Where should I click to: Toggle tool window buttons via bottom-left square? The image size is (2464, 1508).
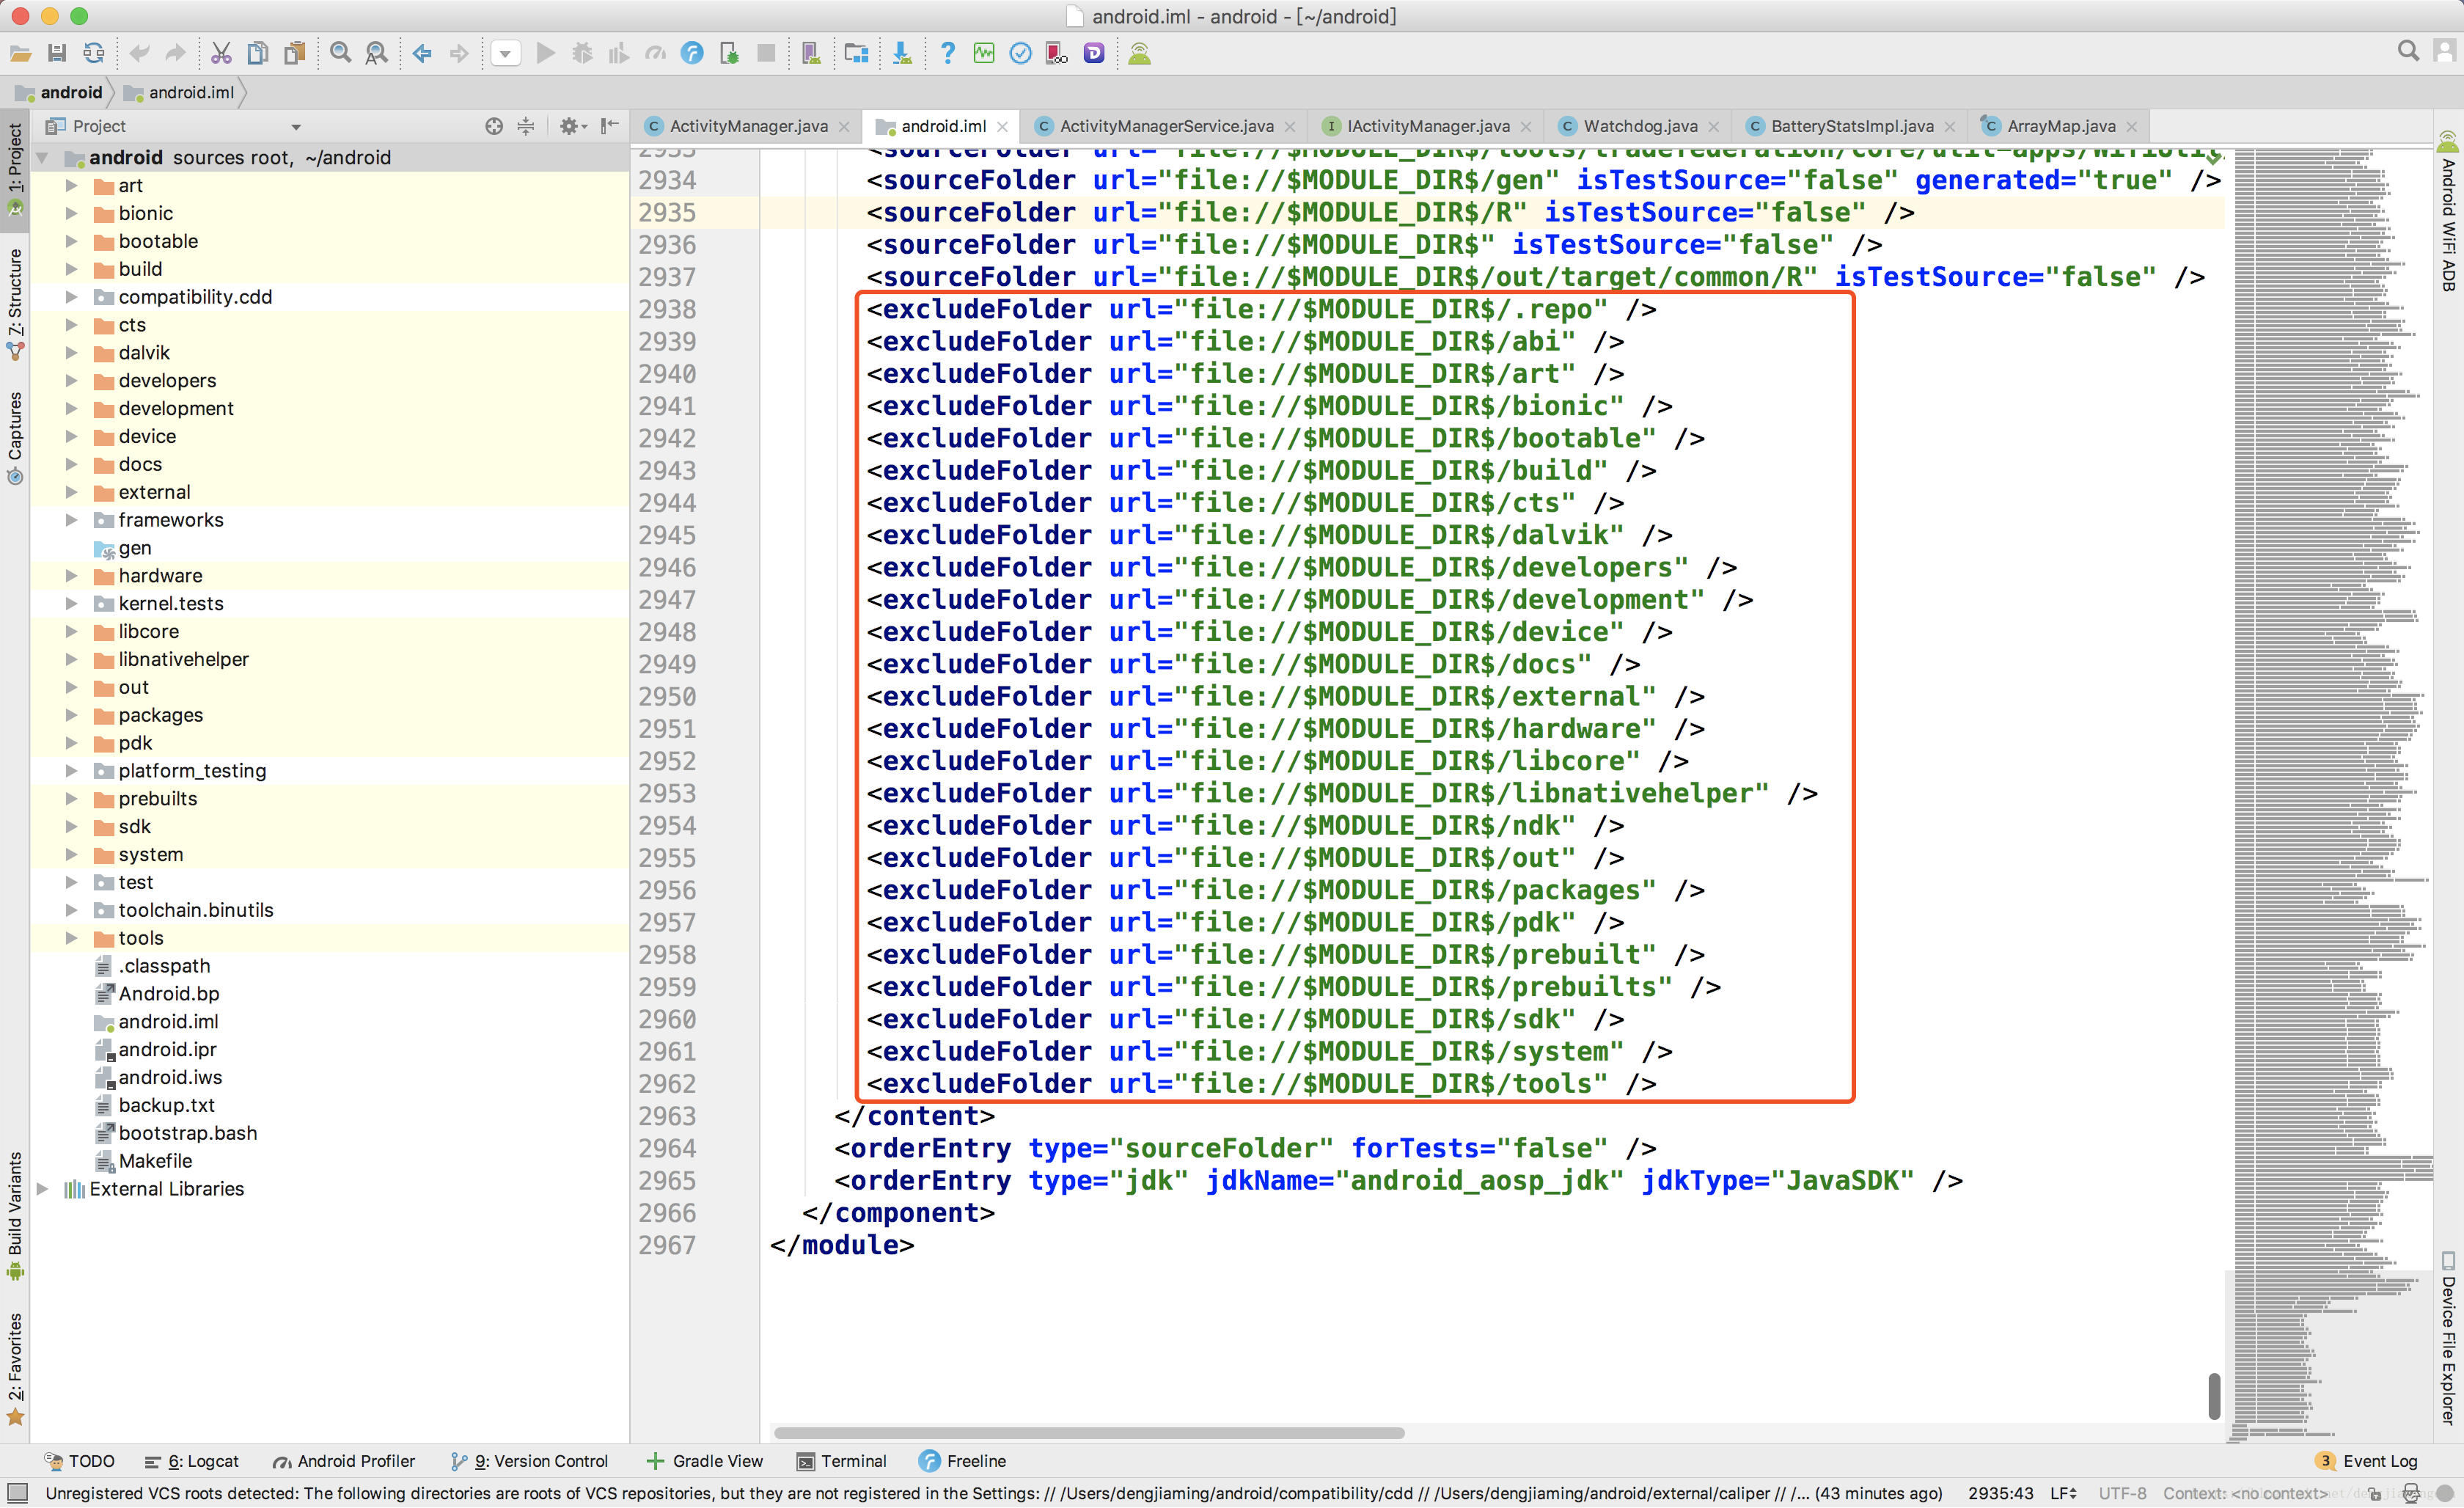(17, 1492)
